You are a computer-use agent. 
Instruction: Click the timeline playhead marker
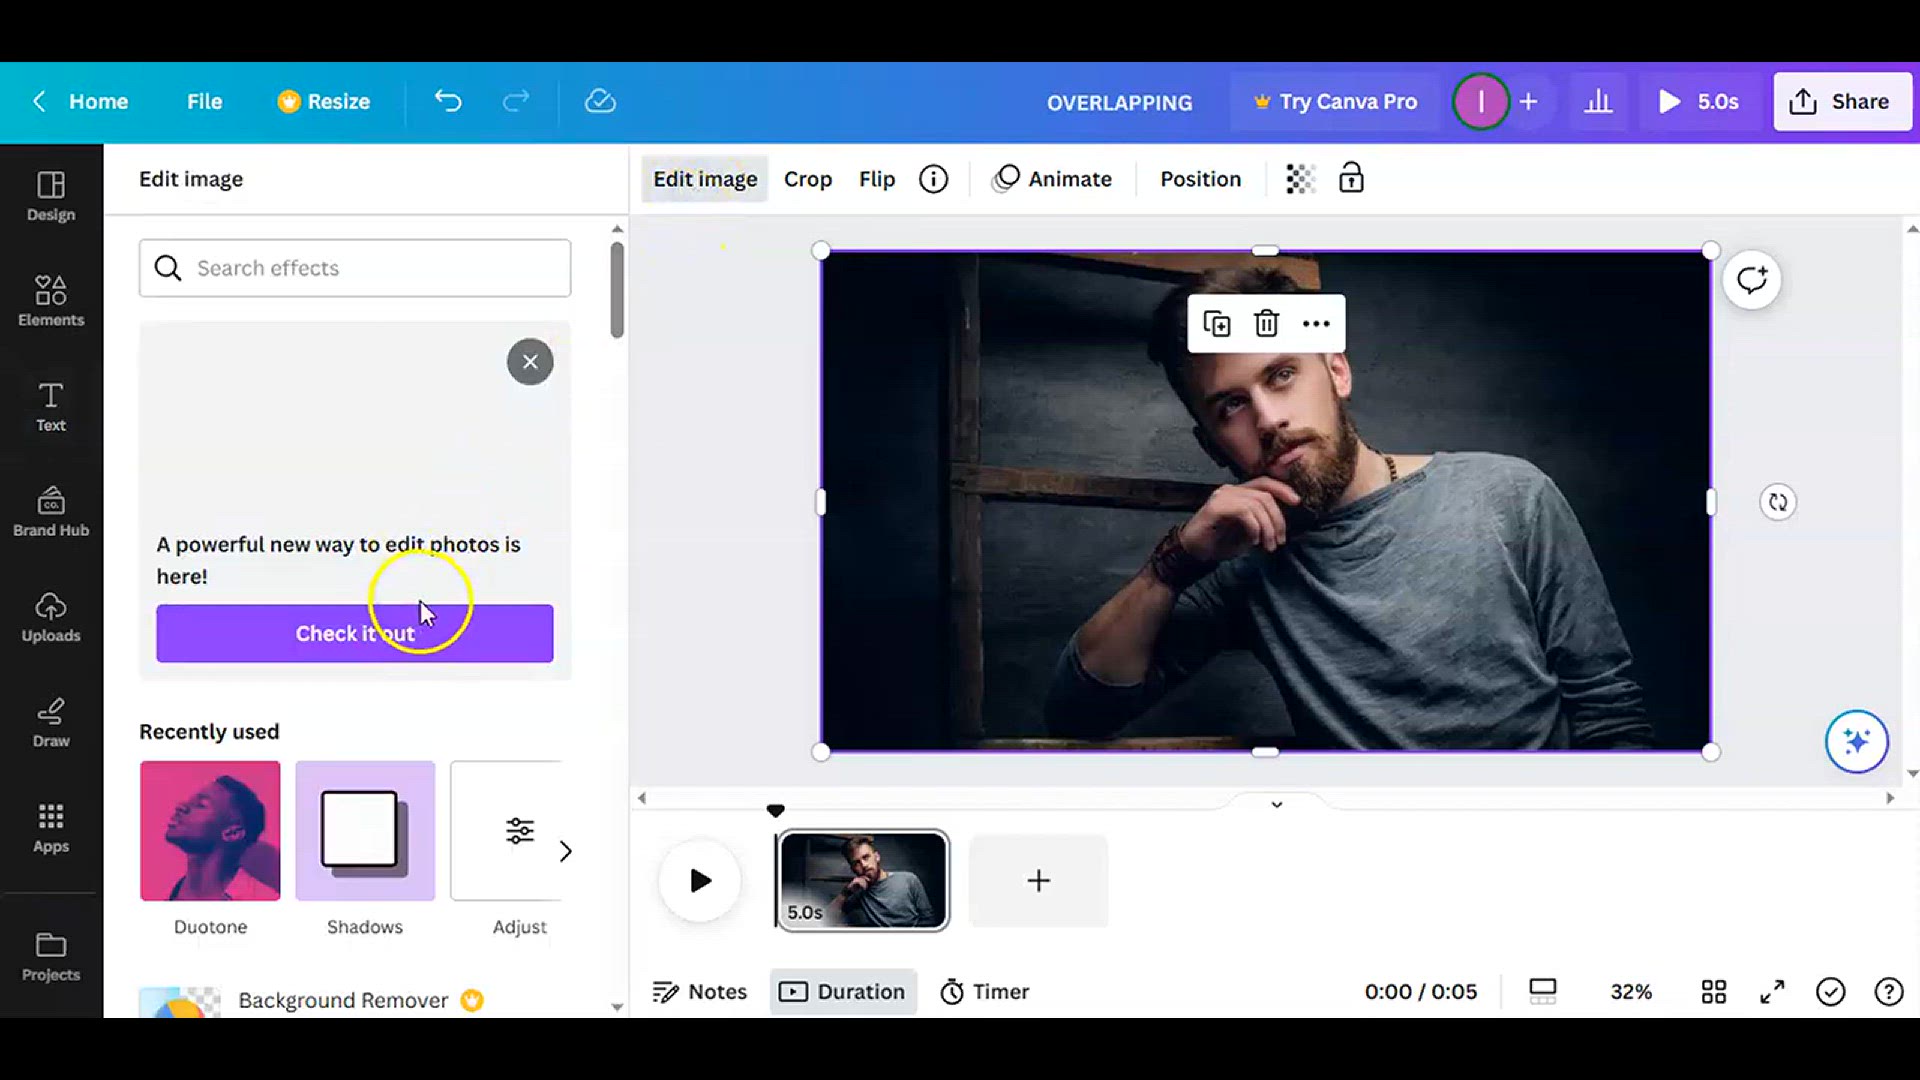(775, 810)
